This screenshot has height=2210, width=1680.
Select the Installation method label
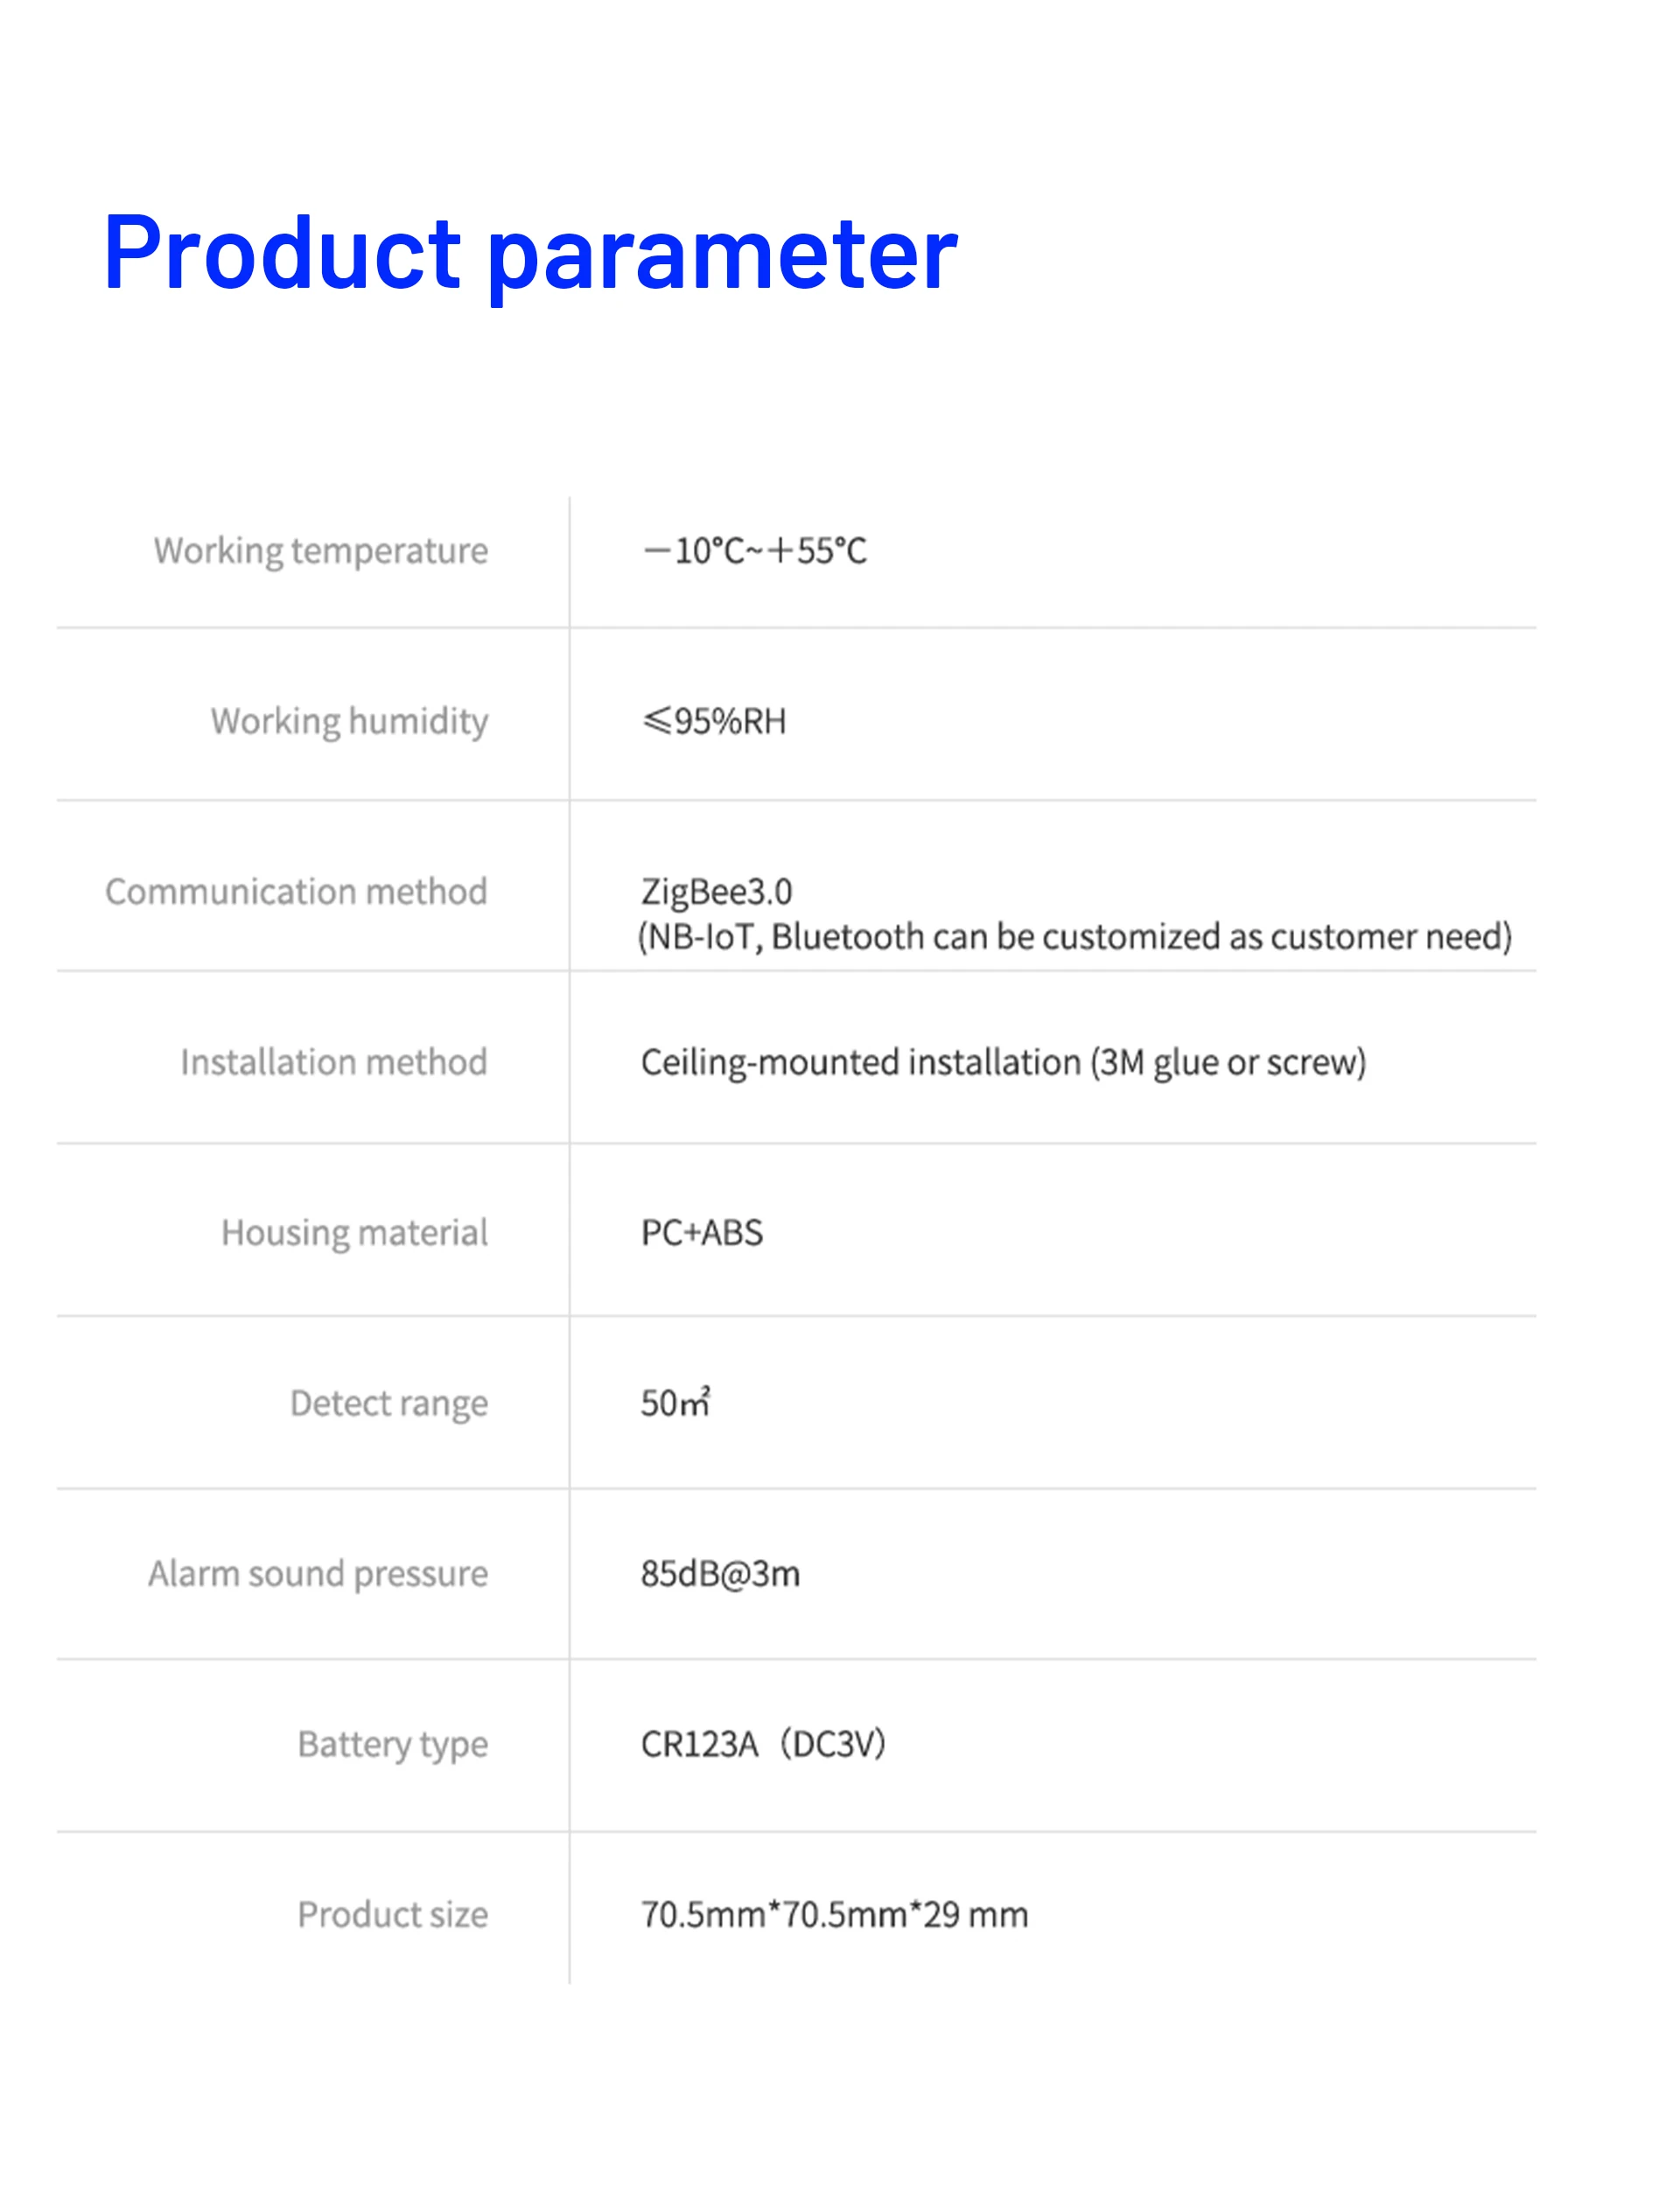(334, 1062)
